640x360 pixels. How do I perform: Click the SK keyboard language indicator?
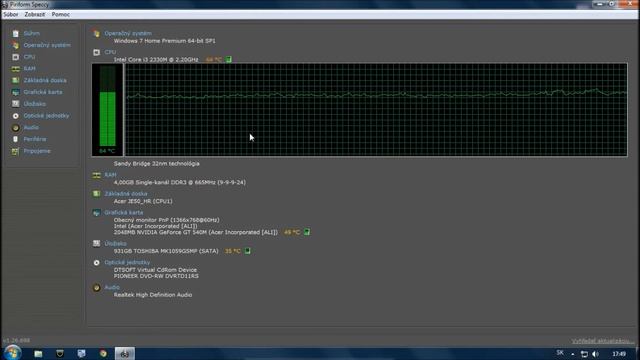coord(560,353)
